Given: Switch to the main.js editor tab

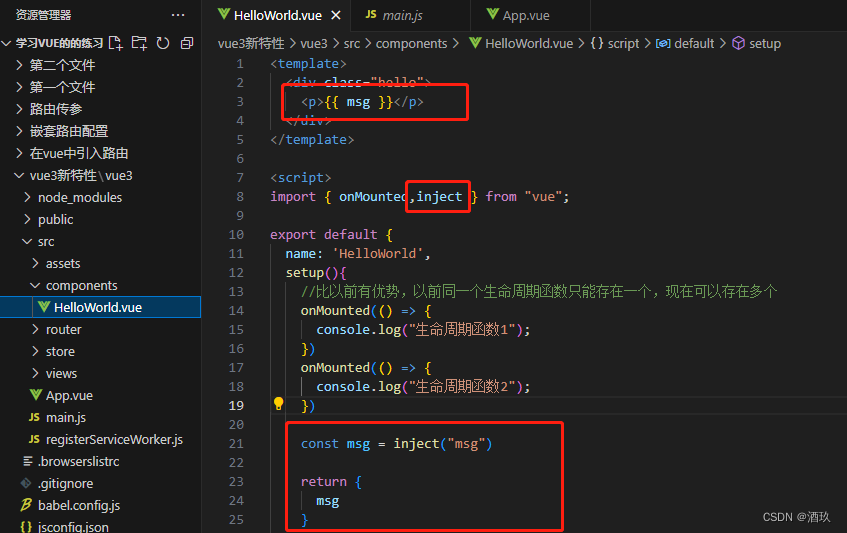Looking at the screenshot, I should pyautogui.click(x=411, y=15).
